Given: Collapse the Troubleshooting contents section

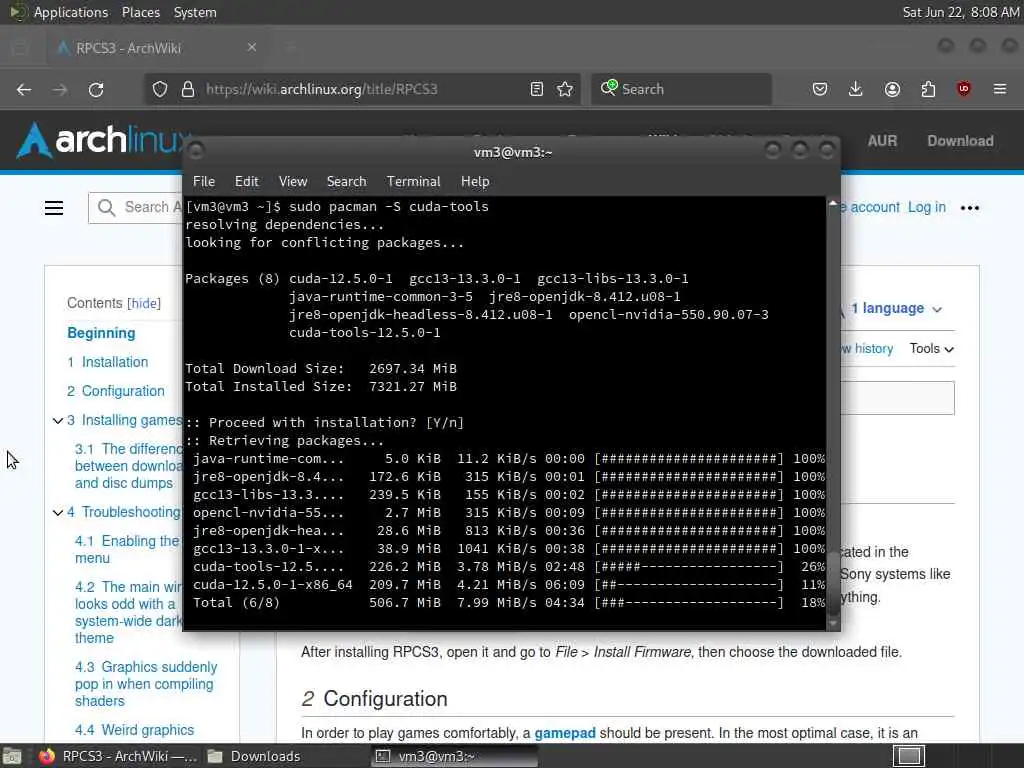Looking at the screenshot, I should pos(57,513).
